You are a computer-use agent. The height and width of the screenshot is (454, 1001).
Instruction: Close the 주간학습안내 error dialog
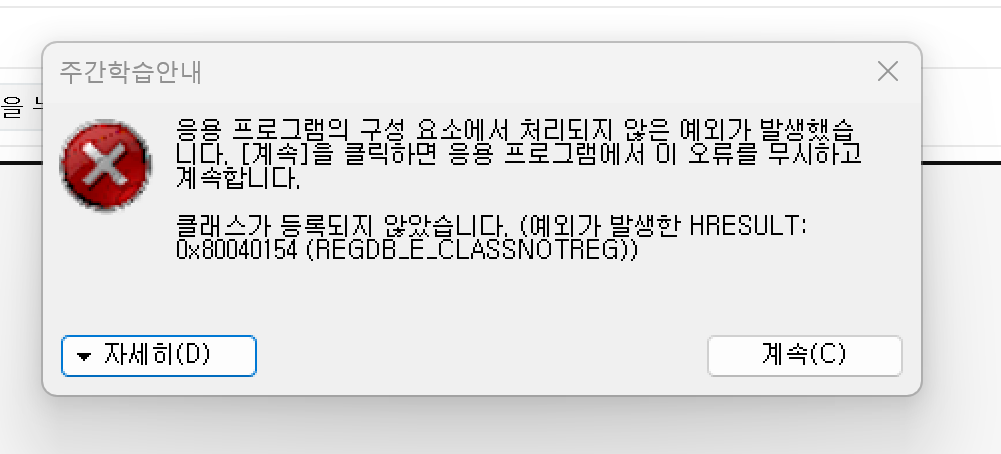(887, 72)
